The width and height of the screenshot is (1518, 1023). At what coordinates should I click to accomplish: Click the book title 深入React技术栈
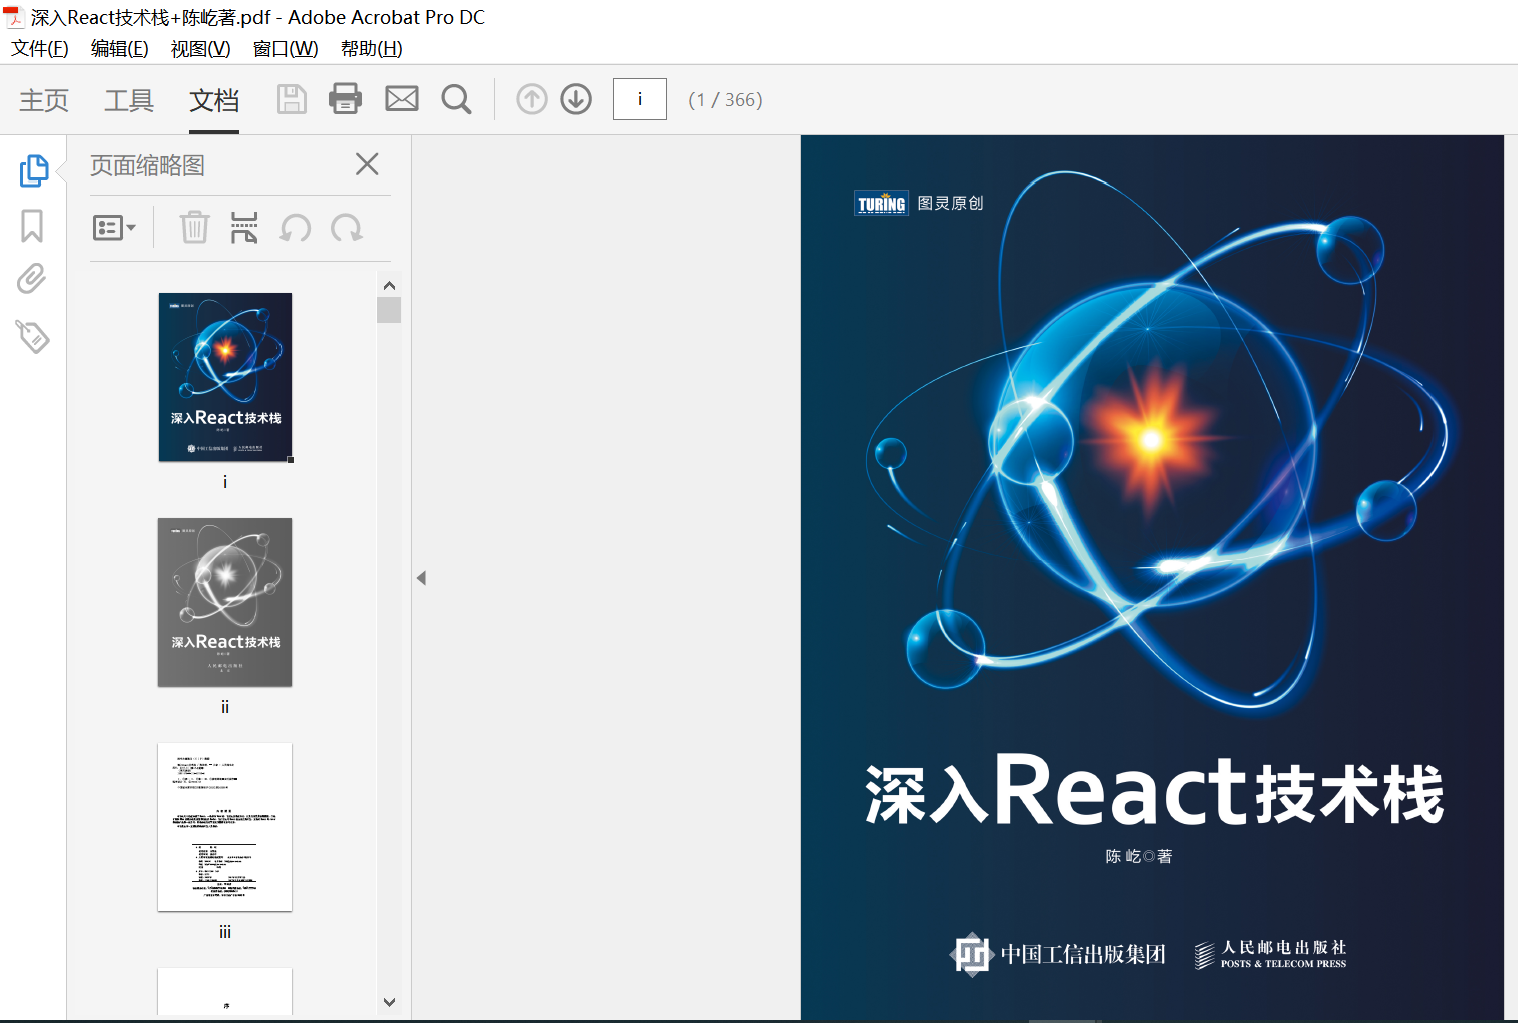point(1154,790)
